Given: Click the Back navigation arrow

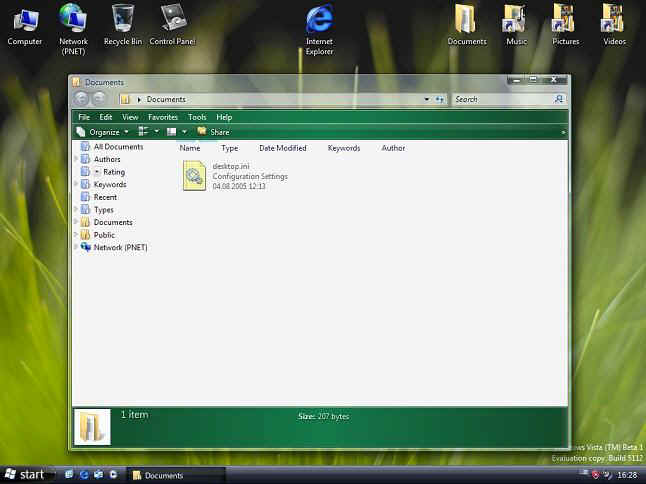Looking at the screenshot, I should [x=82, y=99].
